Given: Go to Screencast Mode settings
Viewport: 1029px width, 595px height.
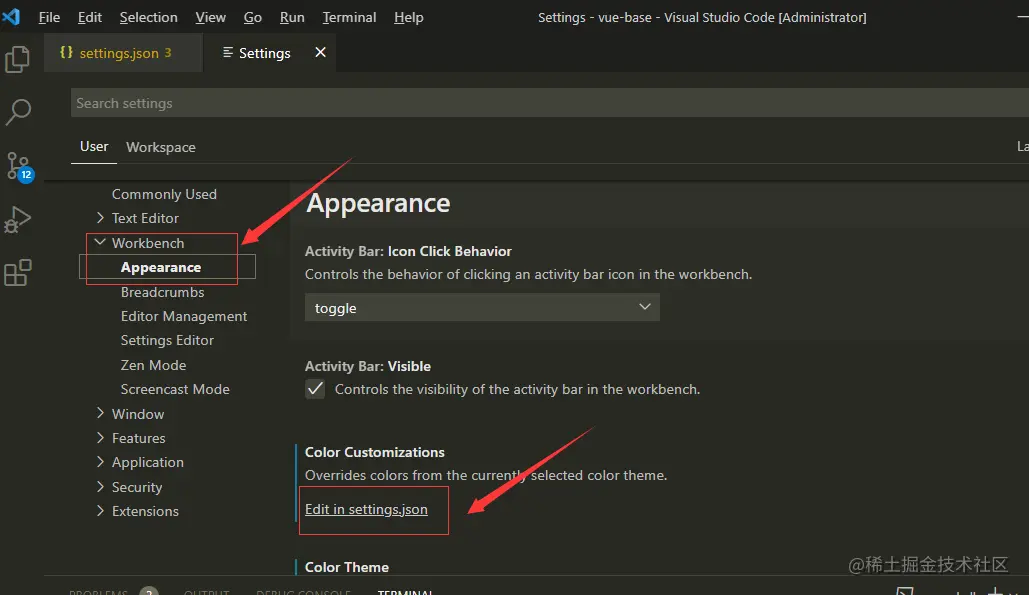Looking at the screenshot, I should [x=175, y=389].
